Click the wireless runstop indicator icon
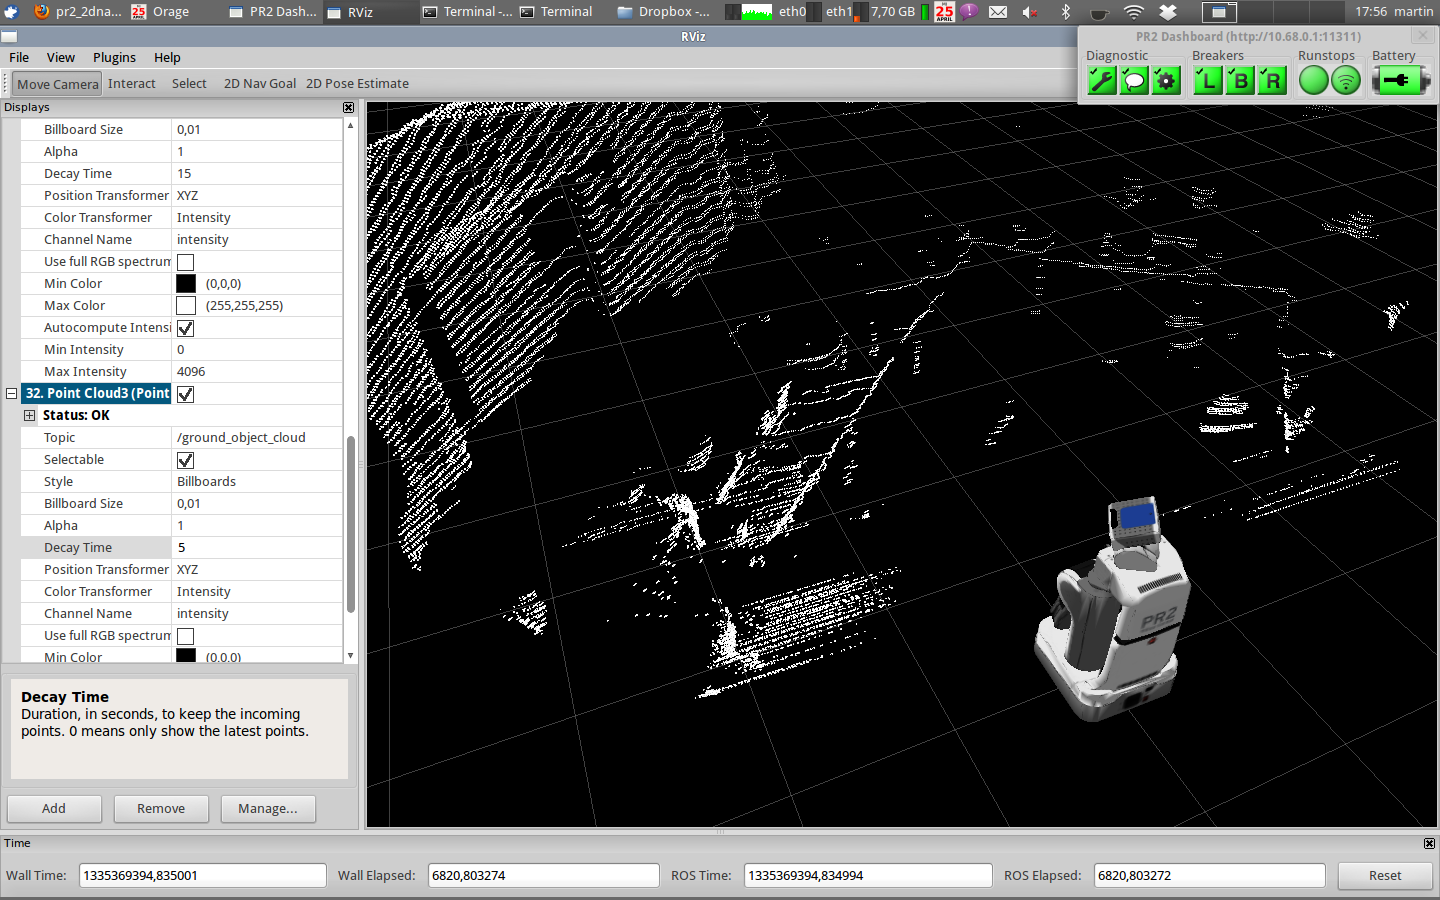Image resolution: width=1440 pixels, height=900 pixels. (x=1346, y=81)
